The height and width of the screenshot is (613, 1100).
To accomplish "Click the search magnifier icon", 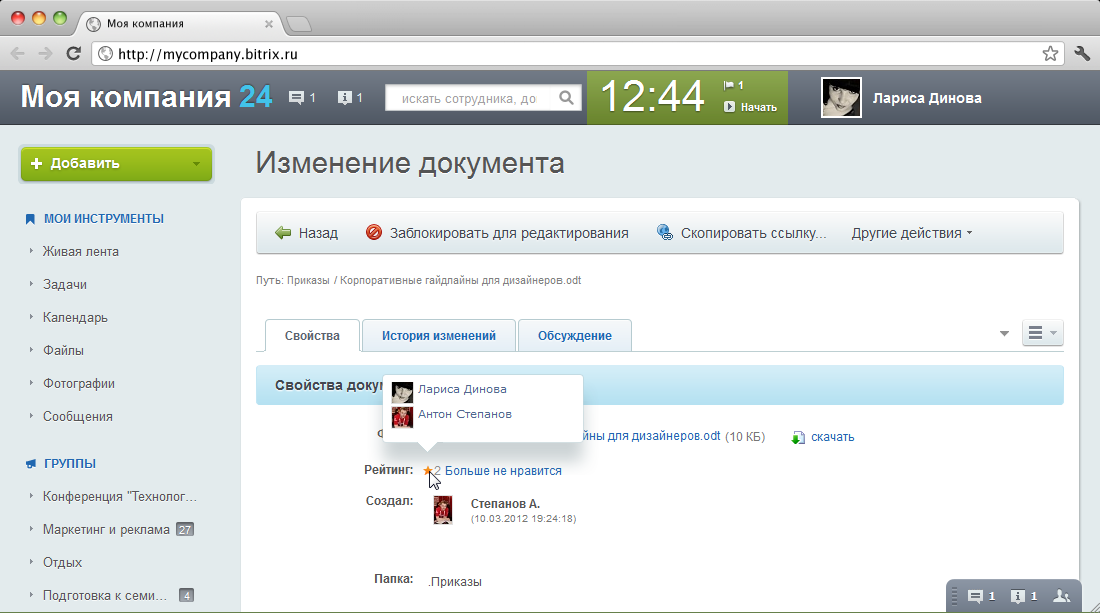I will tap(566, 98).
